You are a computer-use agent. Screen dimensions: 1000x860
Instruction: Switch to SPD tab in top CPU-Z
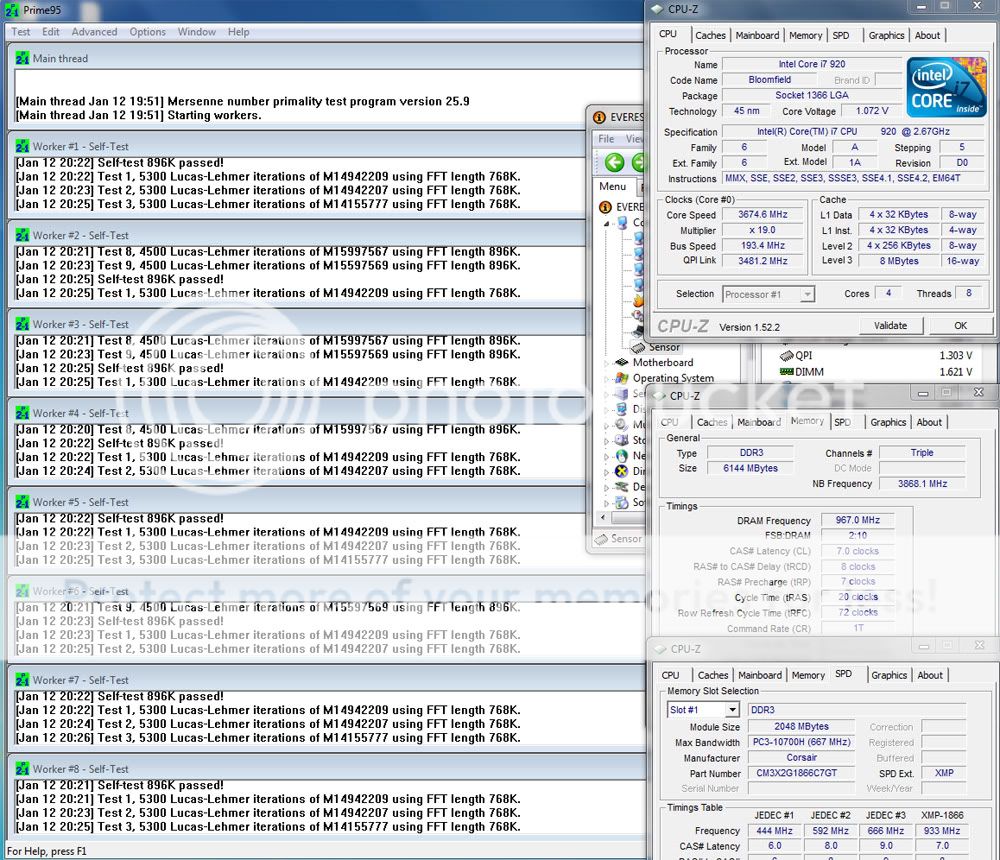point(841,36)
